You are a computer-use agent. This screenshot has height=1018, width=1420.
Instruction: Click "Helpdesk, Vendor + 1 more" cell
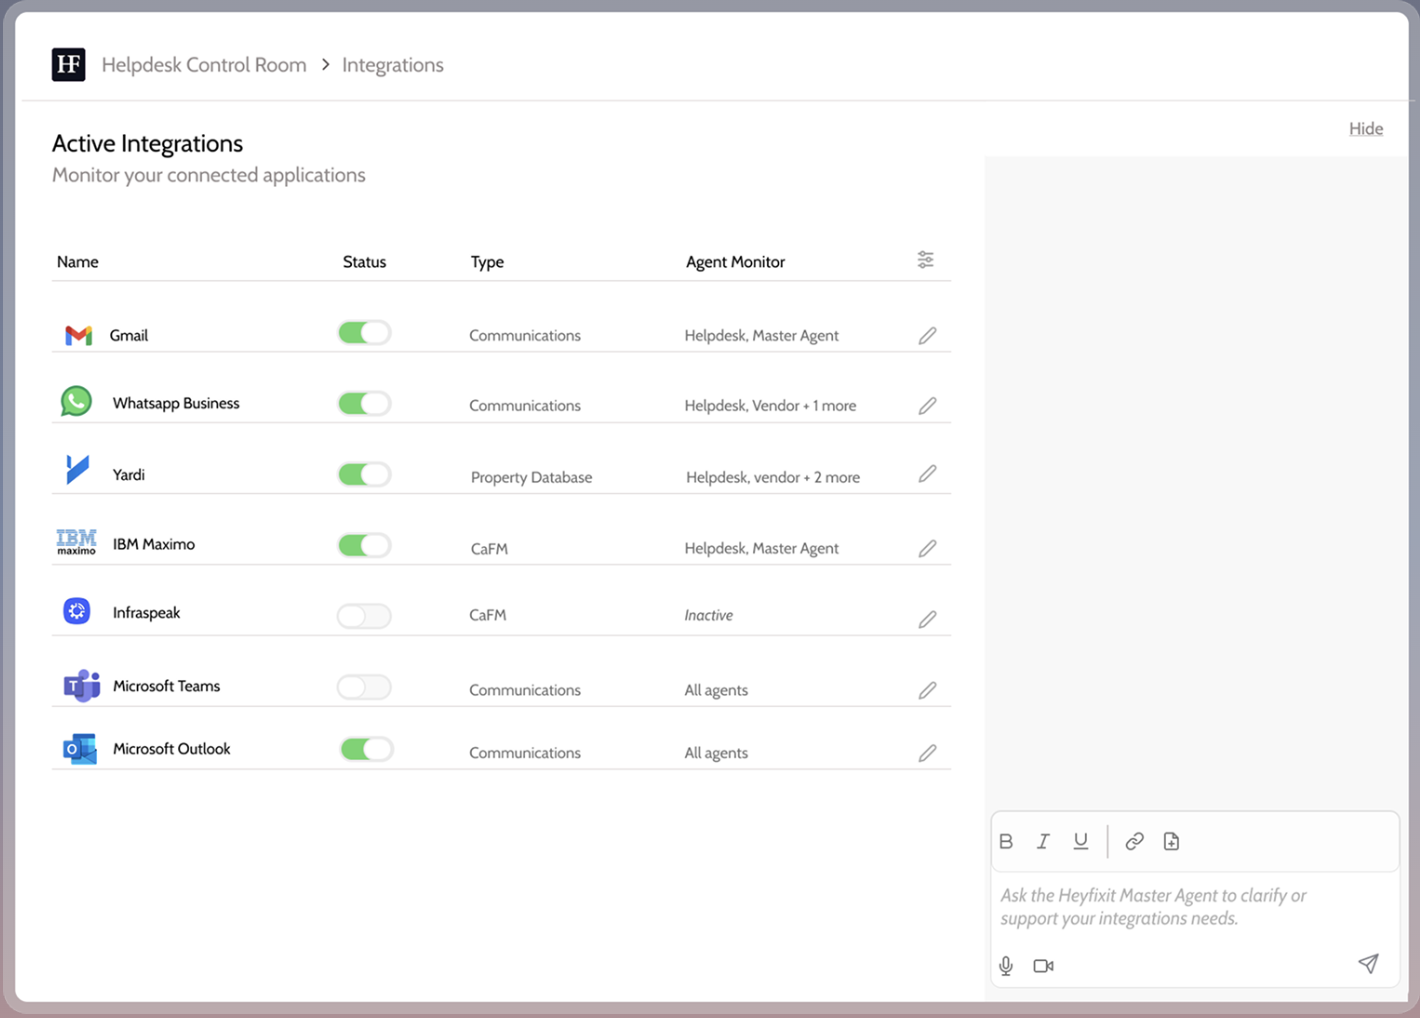770,406
